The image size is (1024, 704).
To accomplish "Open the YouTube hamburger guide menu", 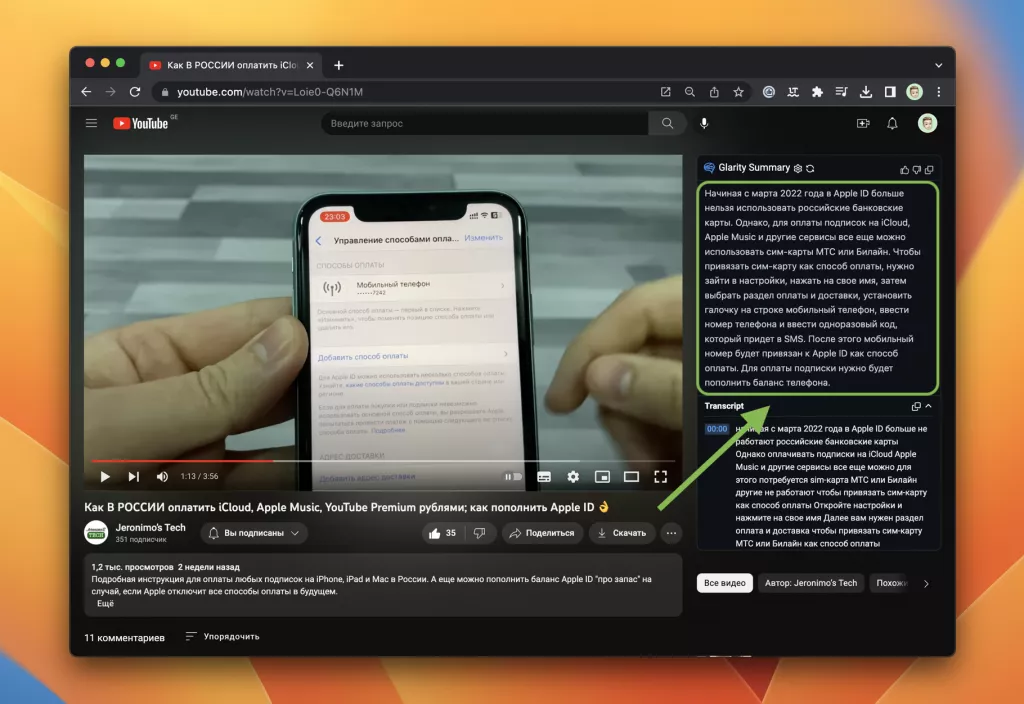I will pos(91,123).
